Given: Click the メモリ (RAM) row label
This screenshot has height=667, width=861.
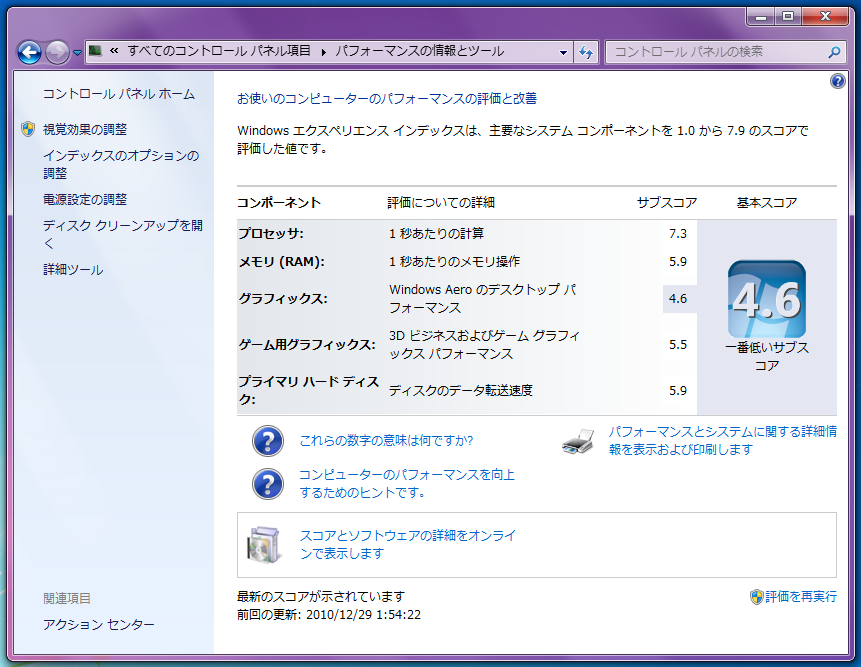Looking at the screenshot, I should coord(281,262).
